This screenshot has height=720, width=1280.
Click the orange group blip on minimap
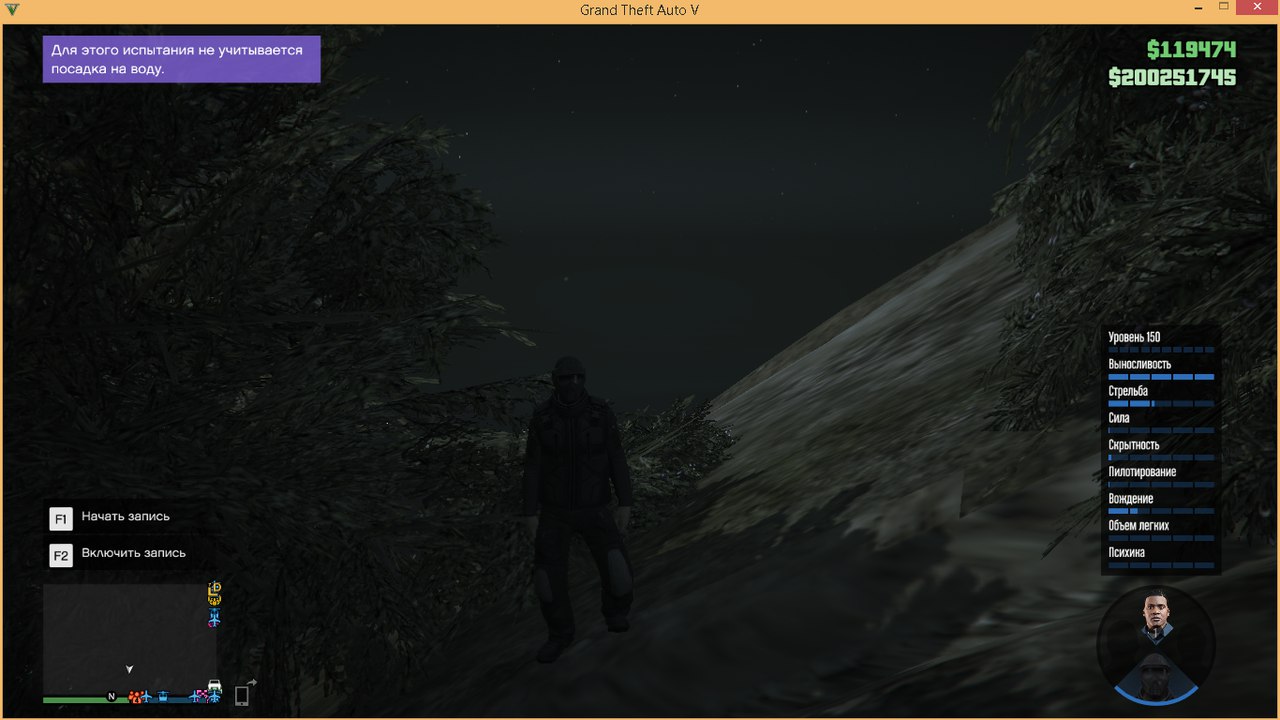(135, 697)
